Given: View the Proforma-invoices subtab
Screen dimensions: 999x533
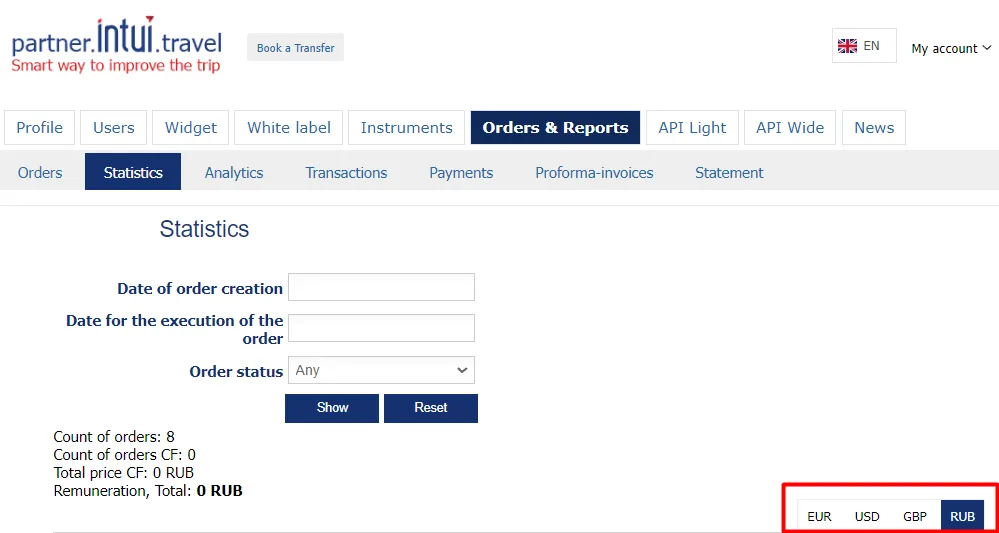Looking at the screenshot, I should pyautogui.click(x=594, y=172).
